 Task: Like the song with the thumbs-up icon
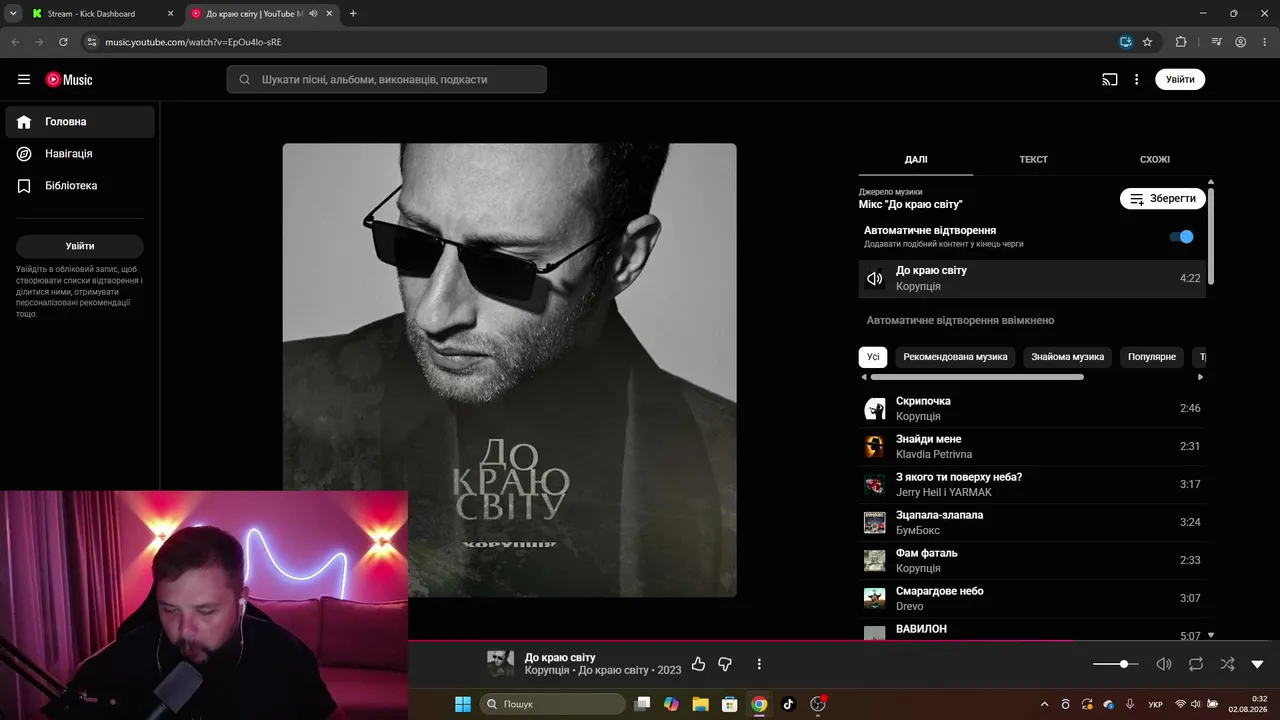tap(698, 664)
